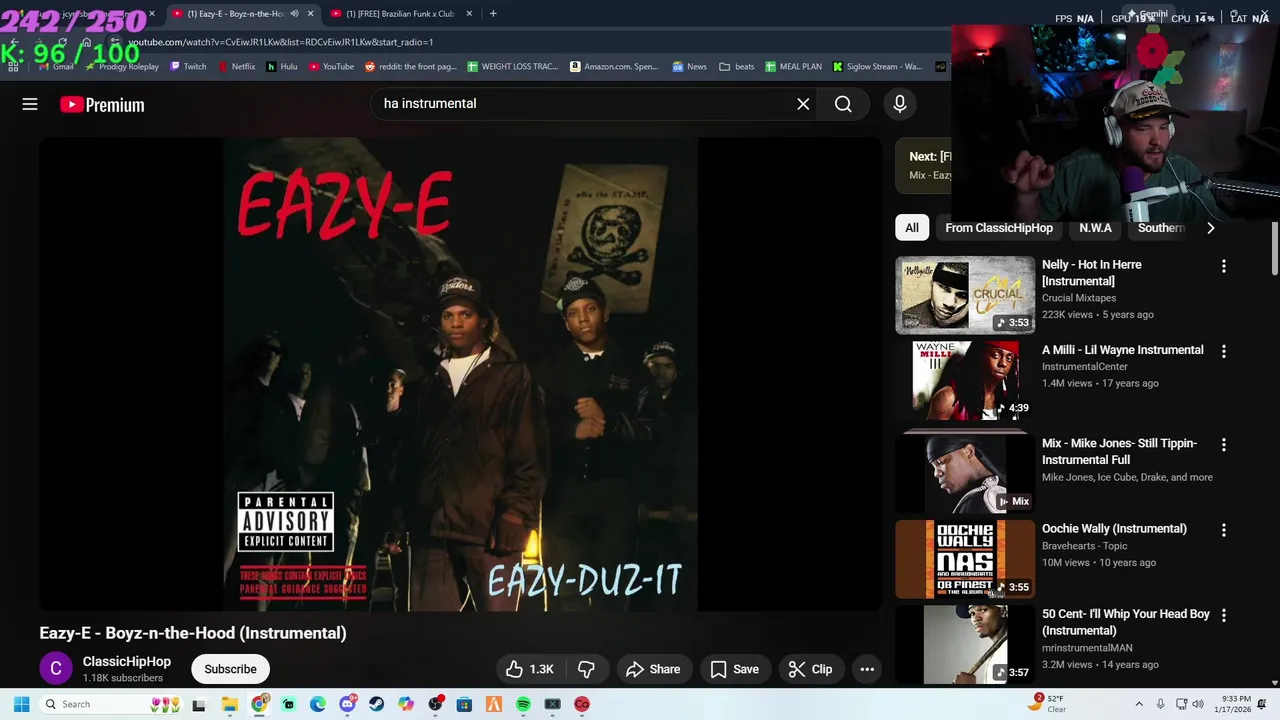Screen dimensions: 1280x720
Task: Select the All filter chip
Action: click(912, 228)
